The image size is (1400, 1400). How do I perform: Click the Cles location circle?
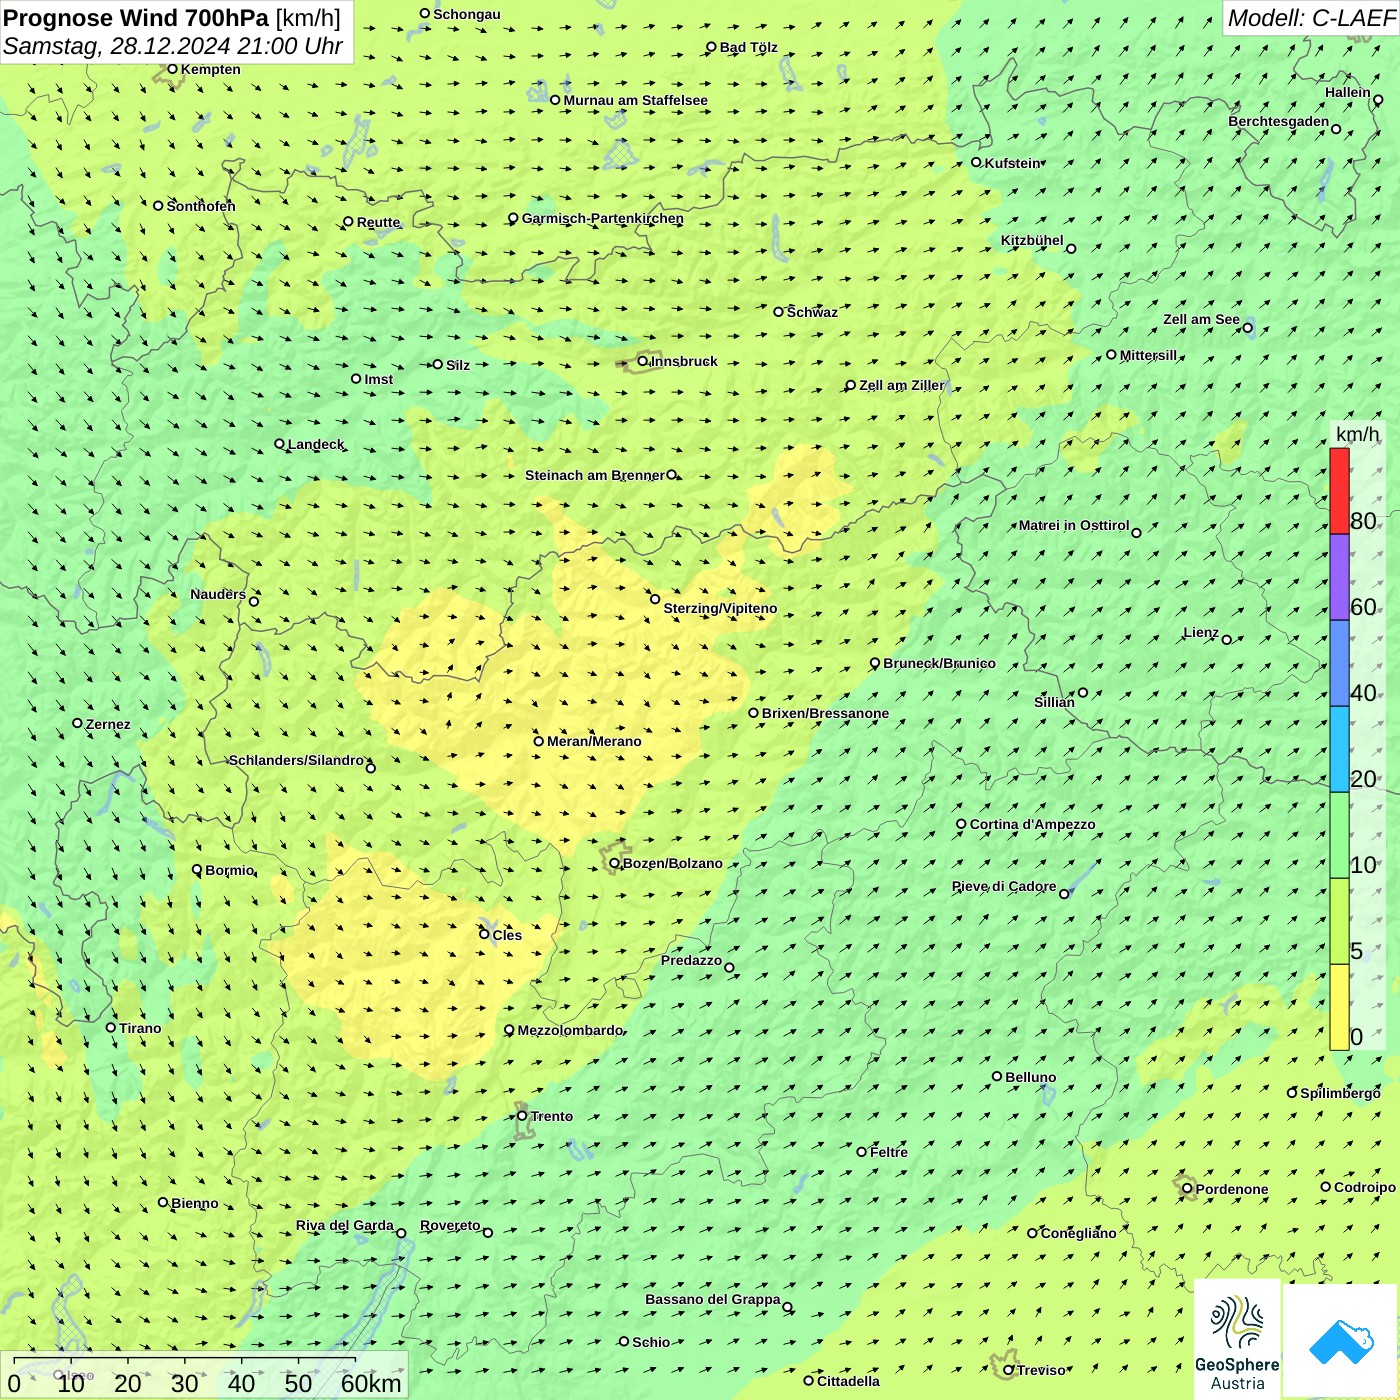484,934
